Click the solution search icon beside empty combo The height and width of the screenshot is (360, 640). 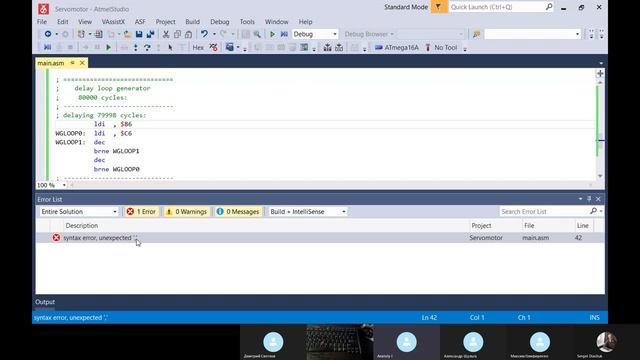click(x=476, y=34)
